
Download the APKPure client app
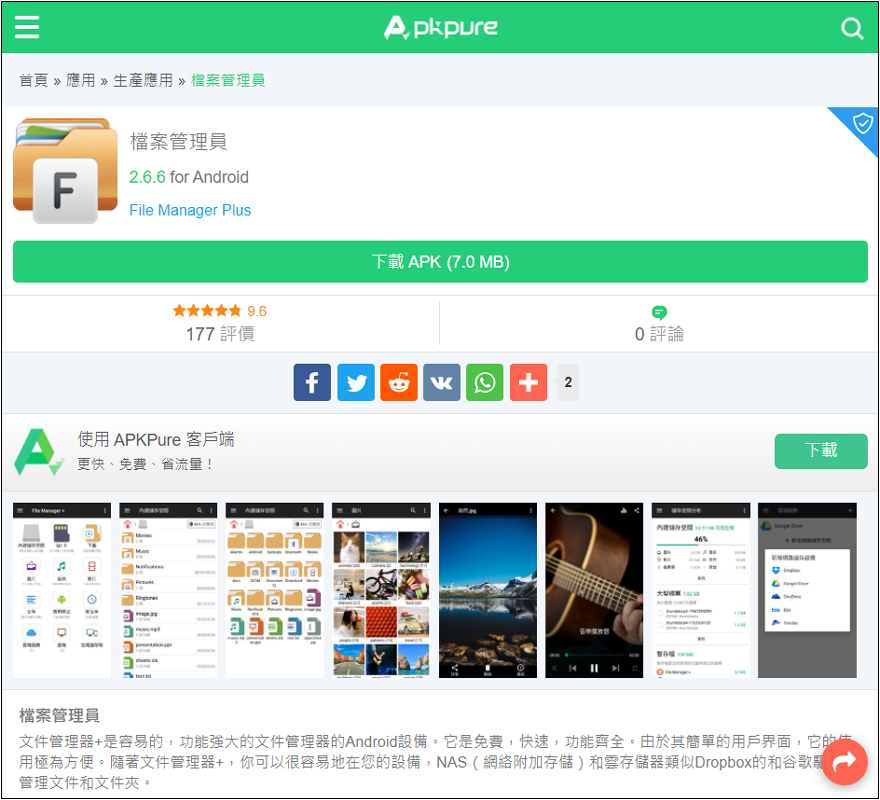click(820, 451)
